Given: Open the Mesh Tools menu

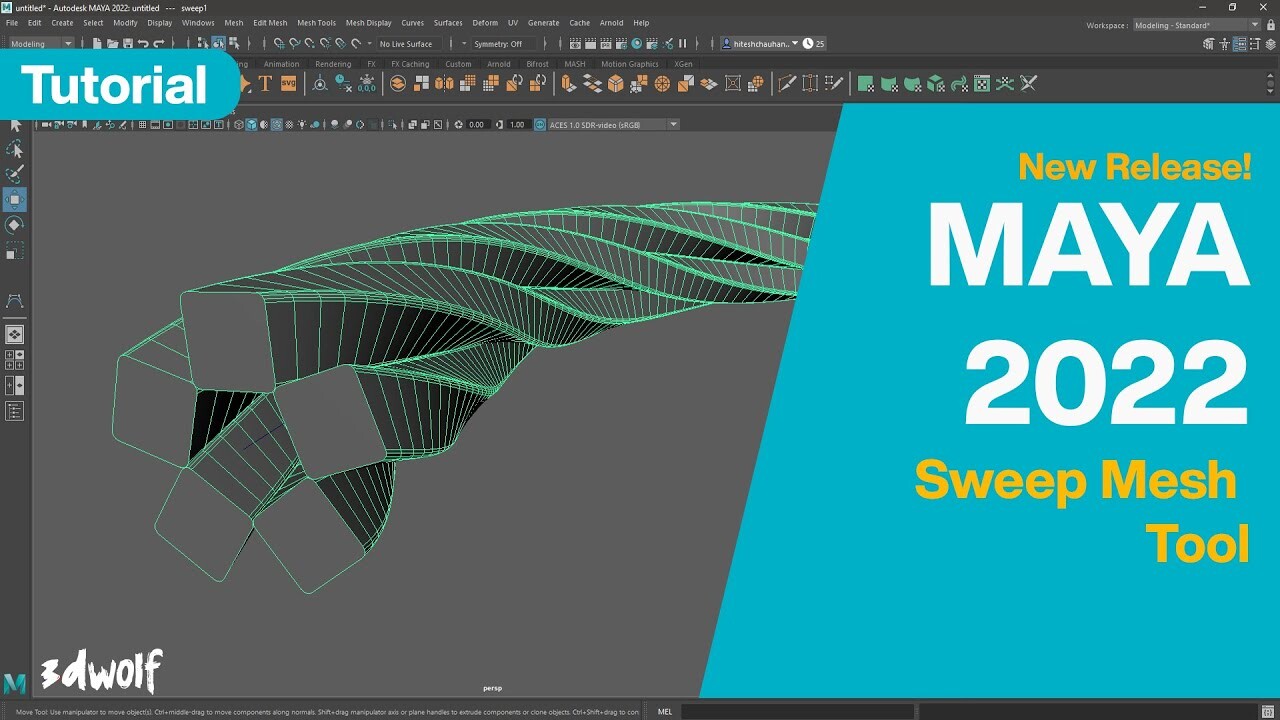Looking at the screenshot, I should 316,22.
